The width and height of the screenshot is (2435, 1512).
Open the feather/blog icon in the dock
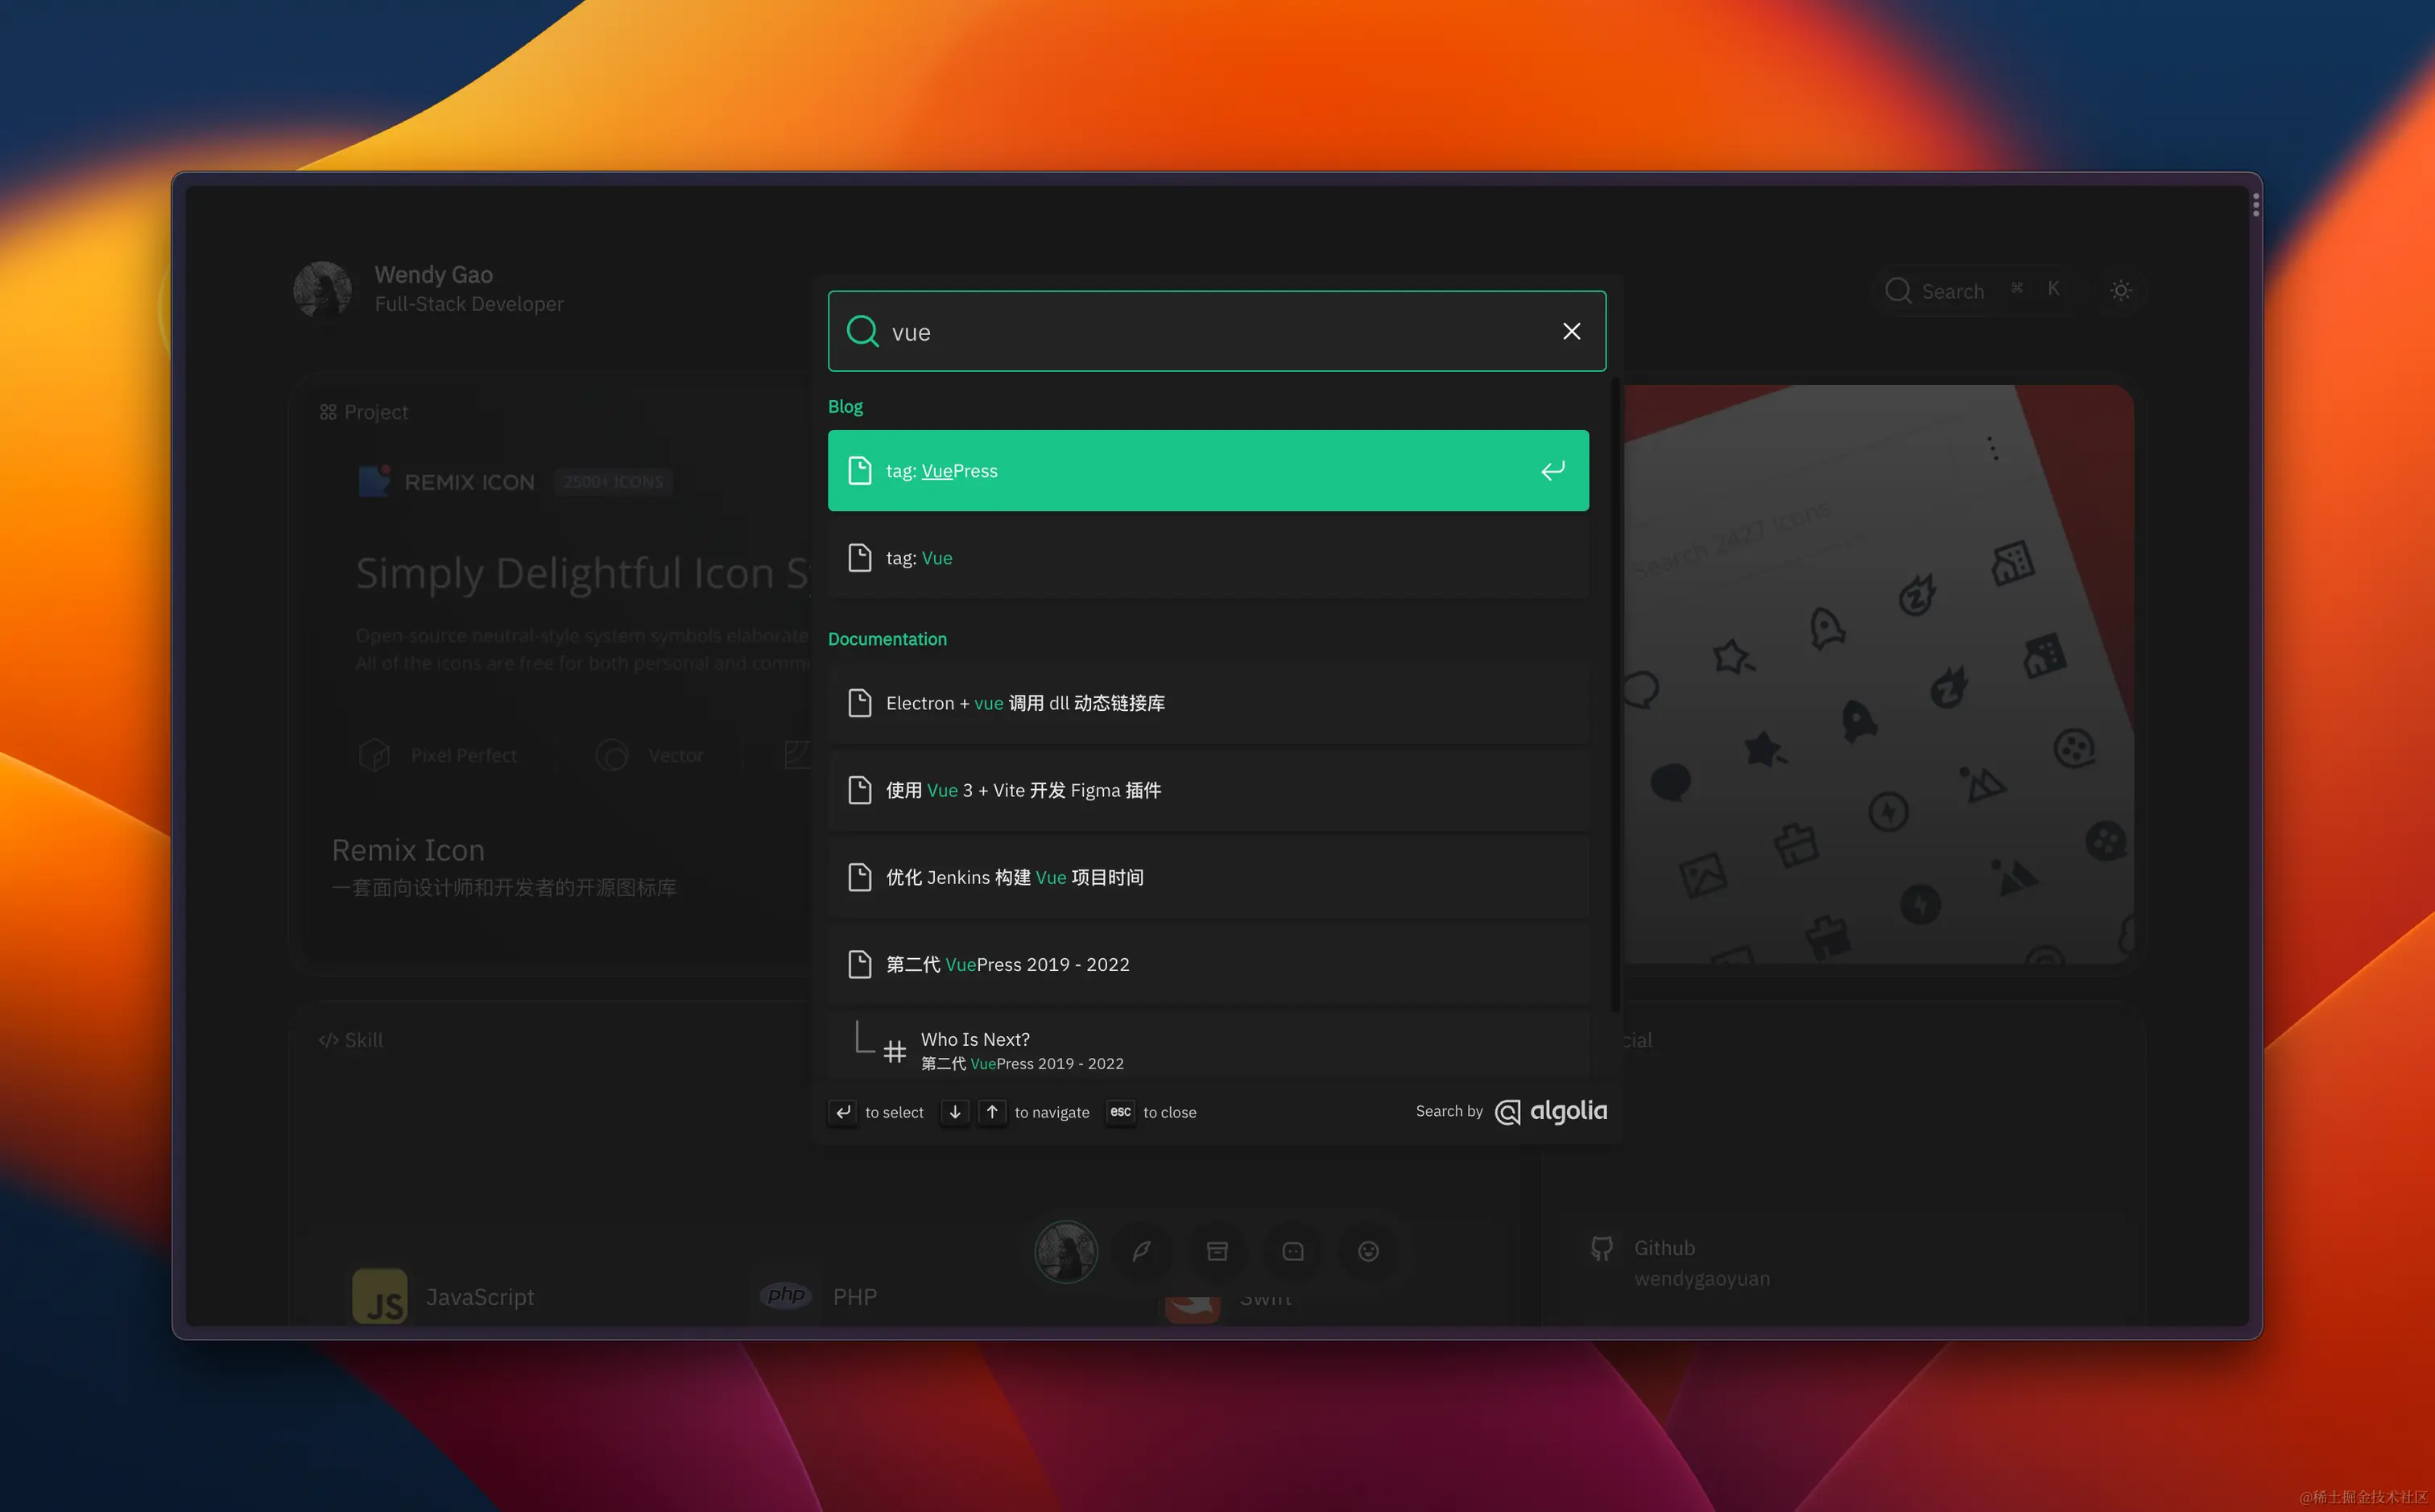tap(1141, 1250)
